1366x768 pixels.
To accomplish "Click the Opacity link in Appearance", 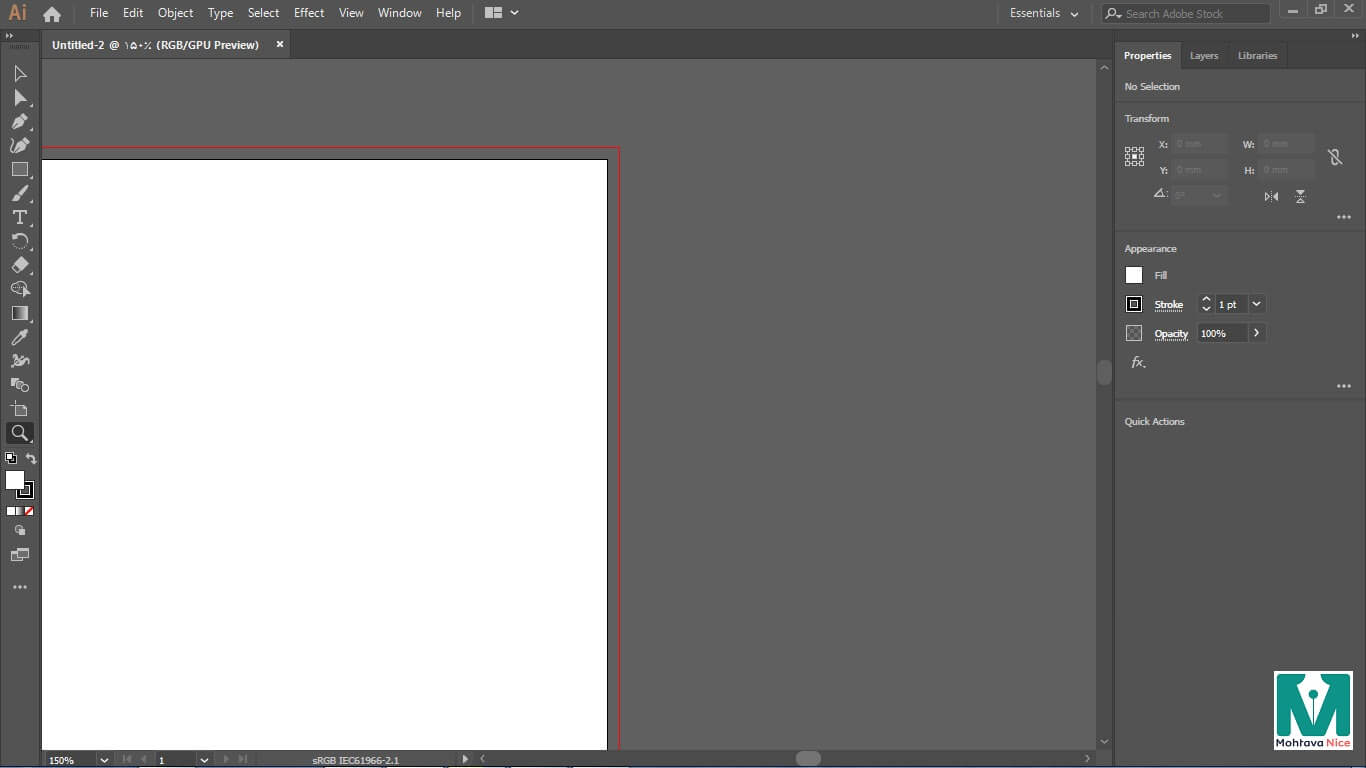I will click(1171, 334).
